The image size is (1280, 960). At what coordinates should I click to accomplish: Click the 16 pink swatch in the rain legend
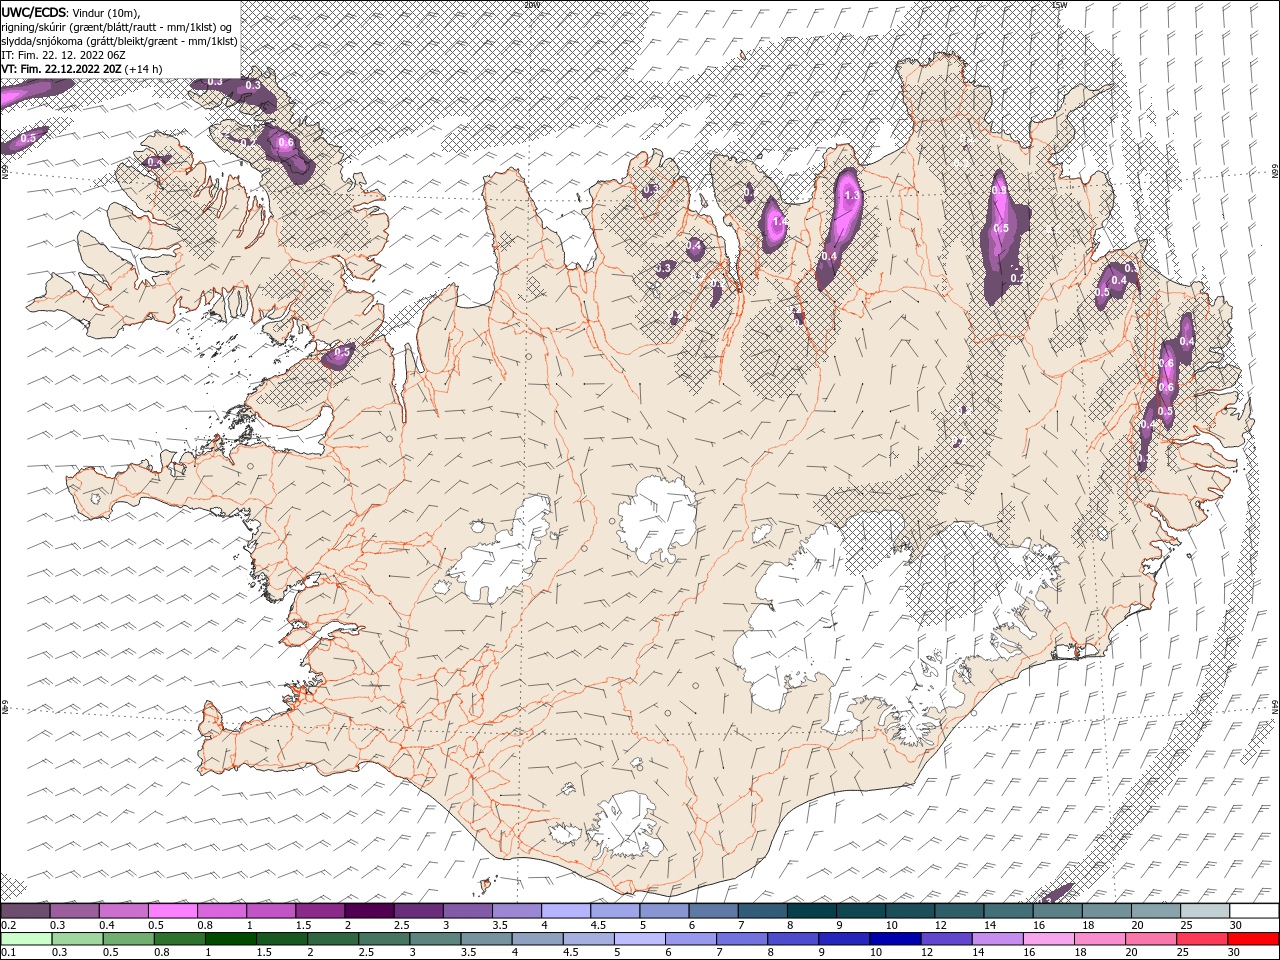point(1048,939)
